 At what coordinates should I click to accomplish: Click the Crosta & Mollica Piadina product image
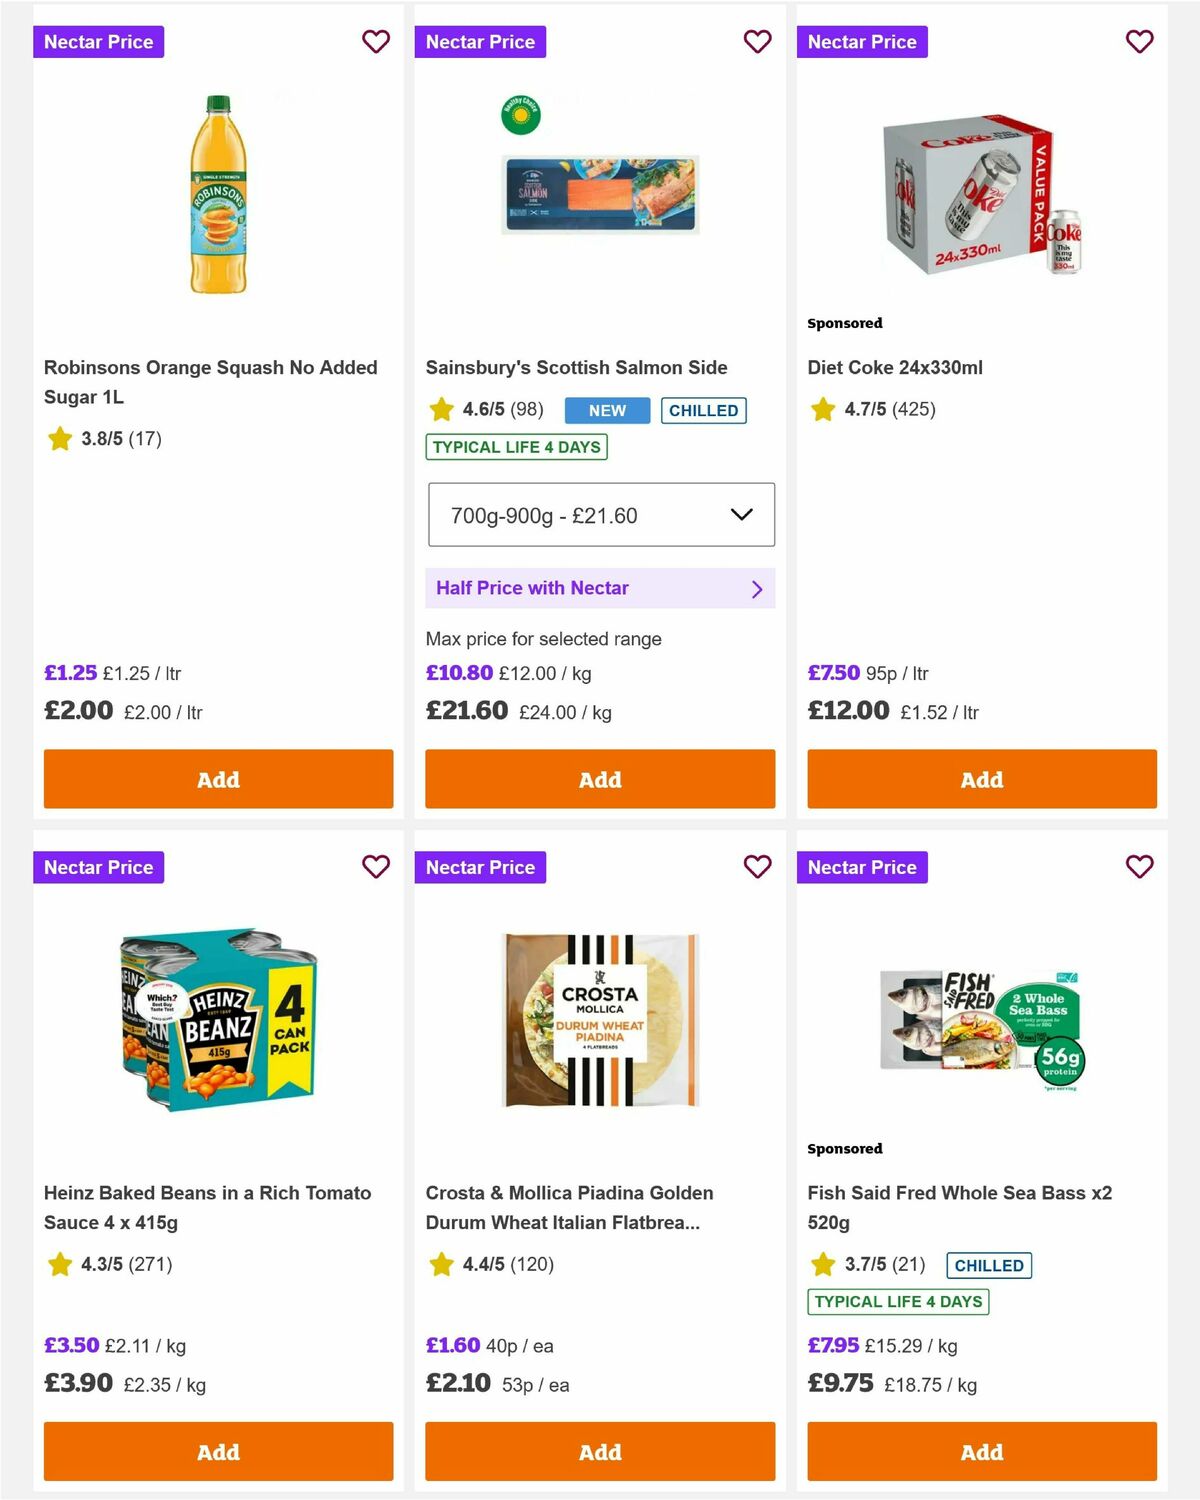click(599, 1018)
